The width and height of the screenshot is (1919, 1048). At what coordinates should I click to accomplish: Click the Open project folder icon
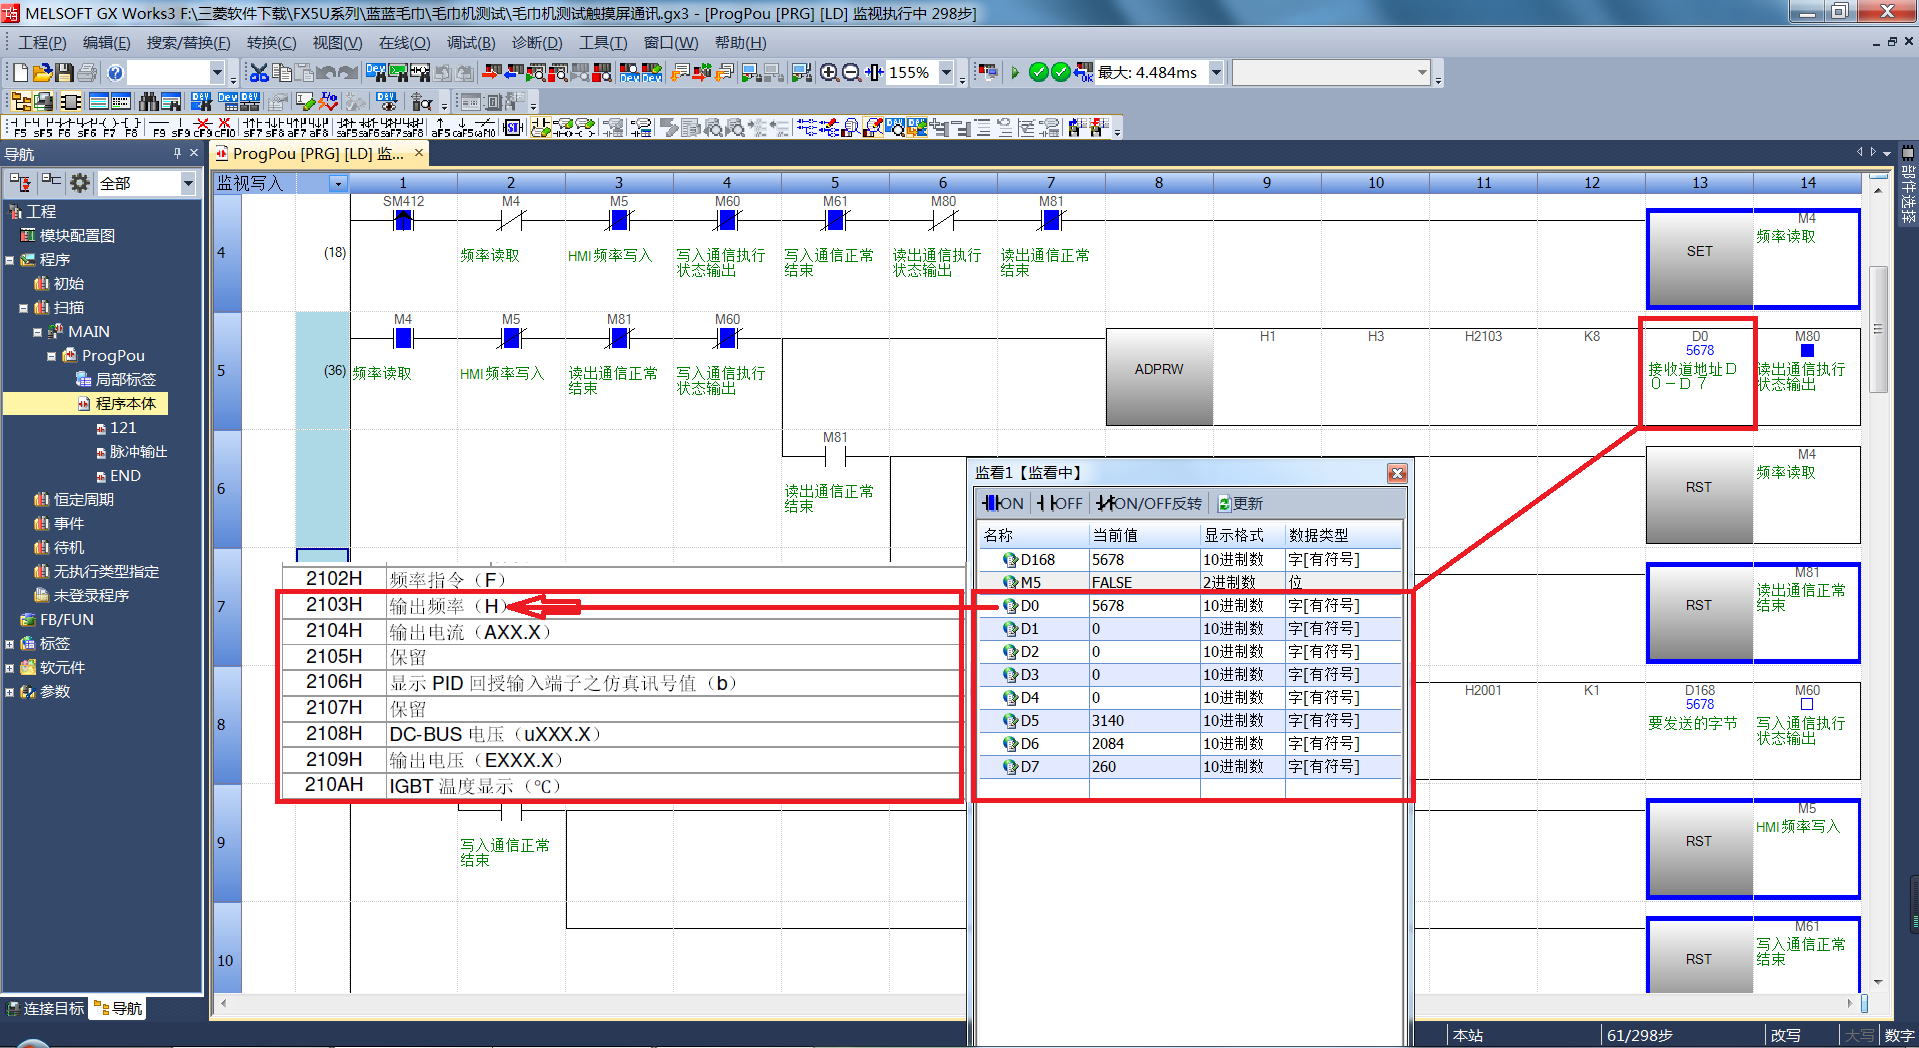click(x=42, y=73)
